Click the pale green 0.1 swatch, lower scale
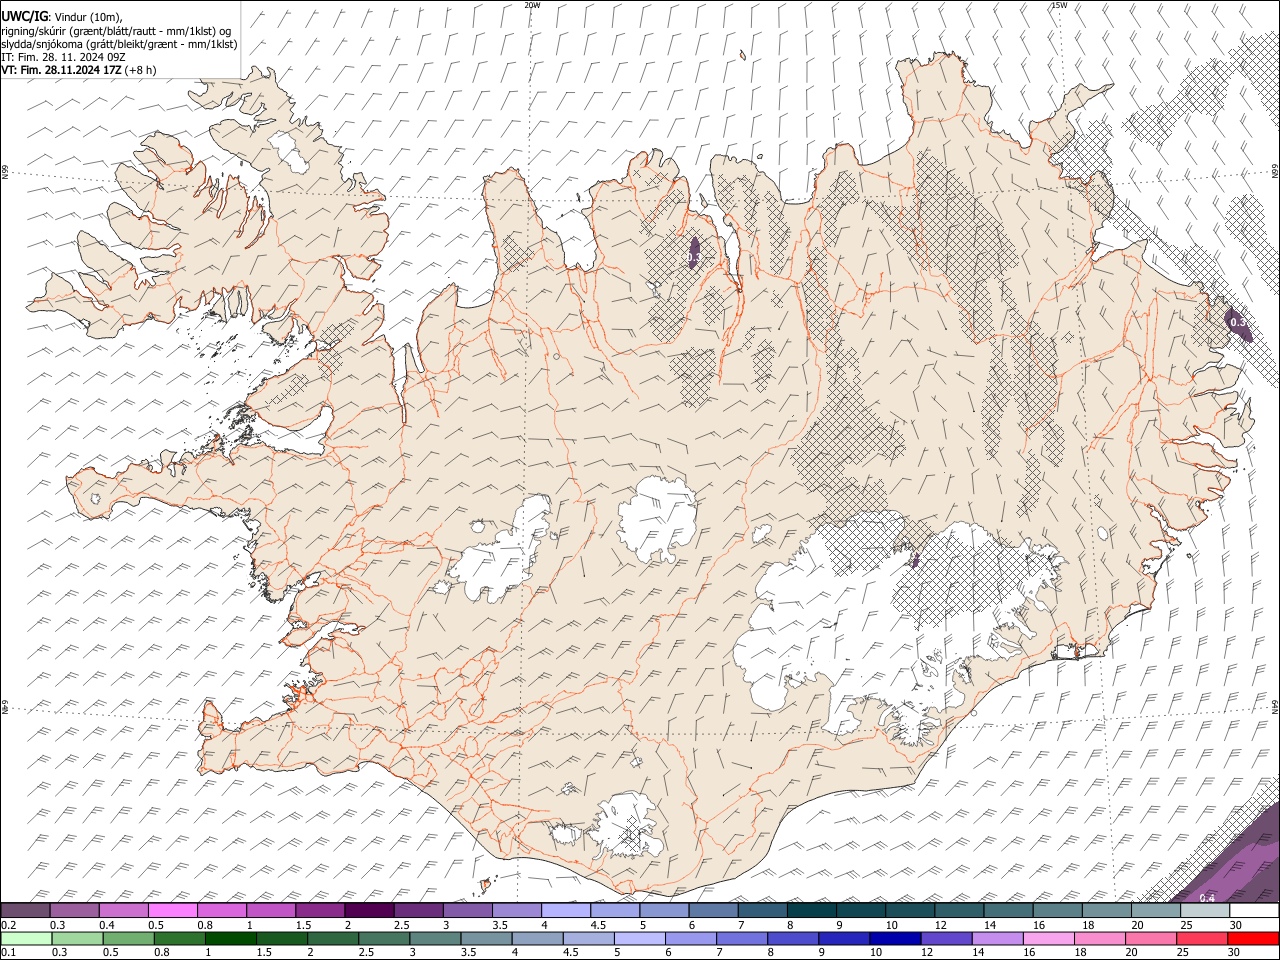Screen dimensions: 1280x960 (x=26, y=938)
